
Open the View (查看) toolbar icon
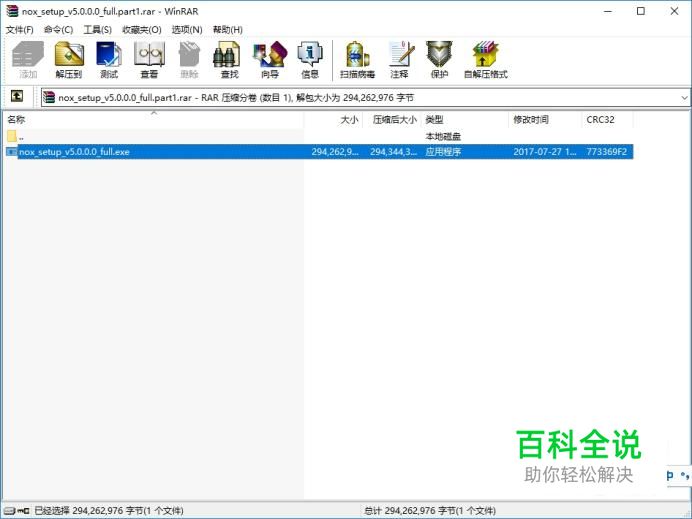coord(149,60)
